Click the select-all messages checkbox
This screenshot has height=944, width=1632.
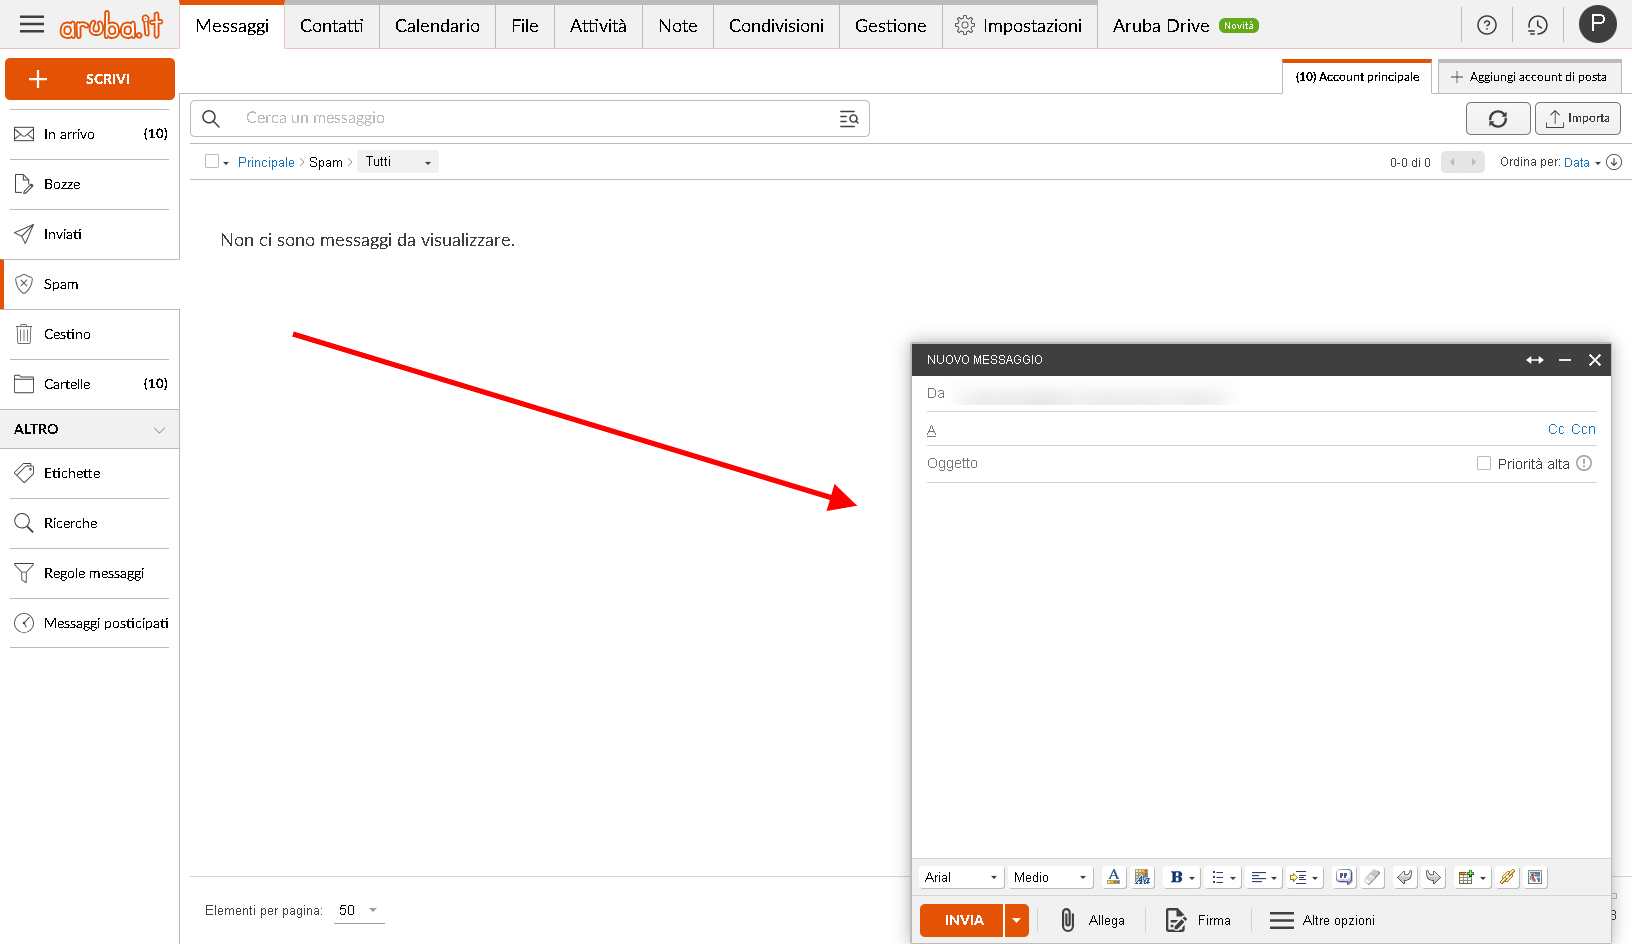click(212, 161)
